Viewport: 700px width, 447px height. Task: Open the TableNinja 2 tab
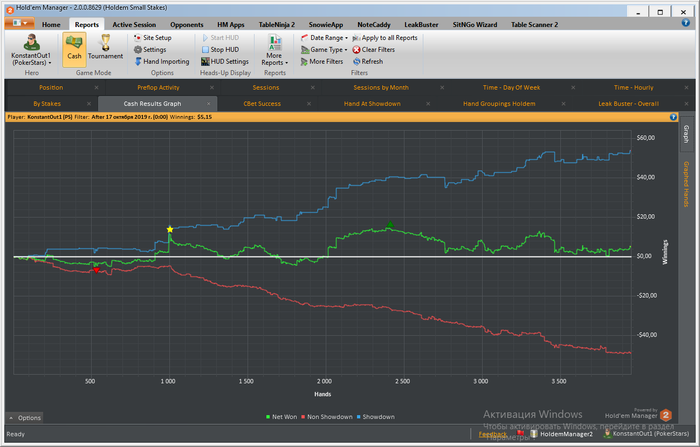point(277,25)
